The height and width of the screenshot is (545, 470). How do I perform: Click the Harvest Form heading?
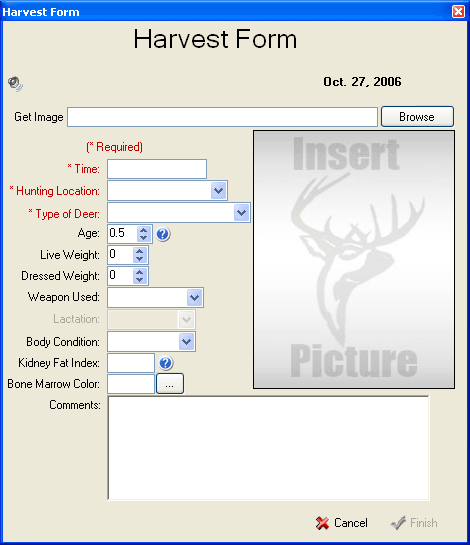(x=216, y=39)
